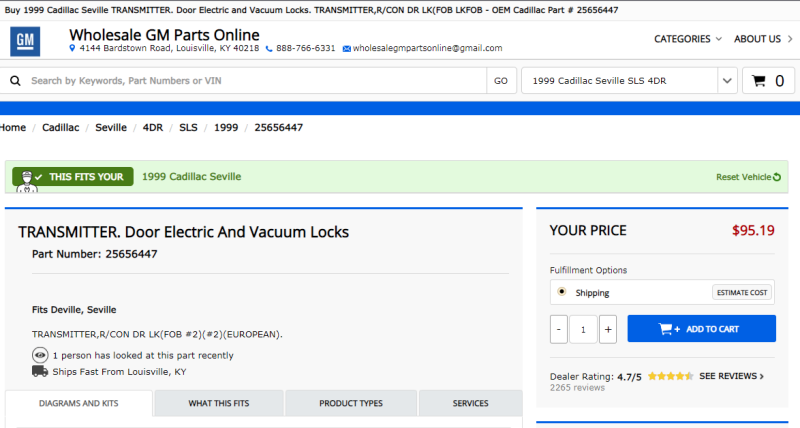
Task: Open the Product Types tab
Action: (351, 404)
